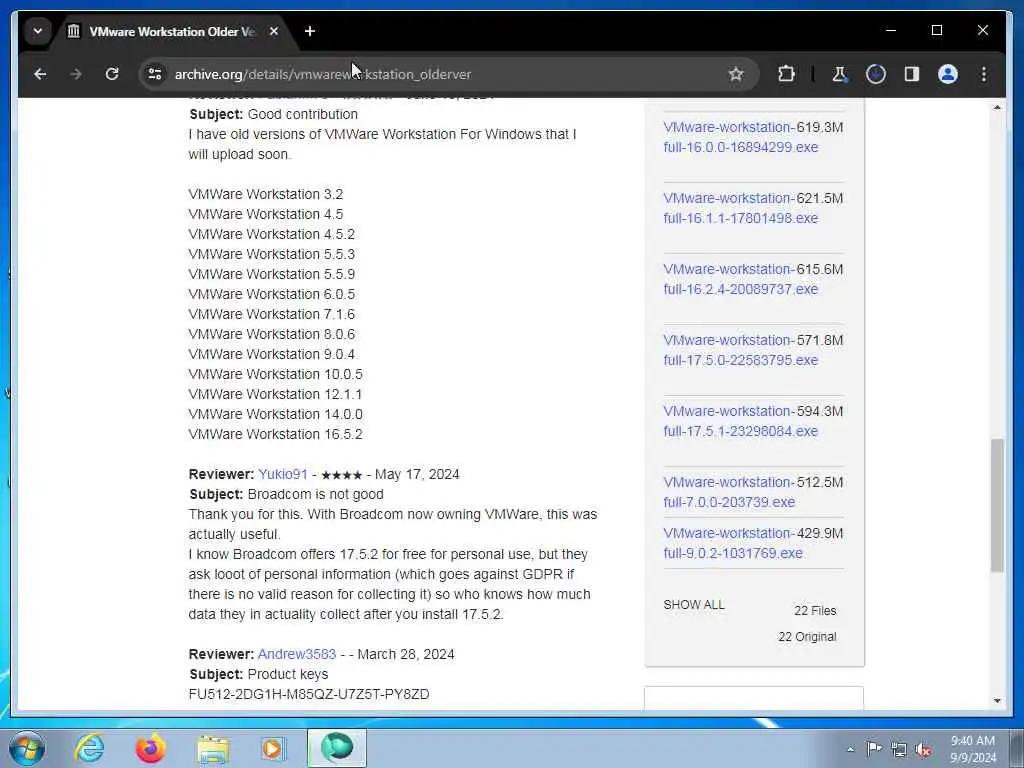Click SHOW ALL files link
The image size is (1024, 768).
tap(694, 605)
